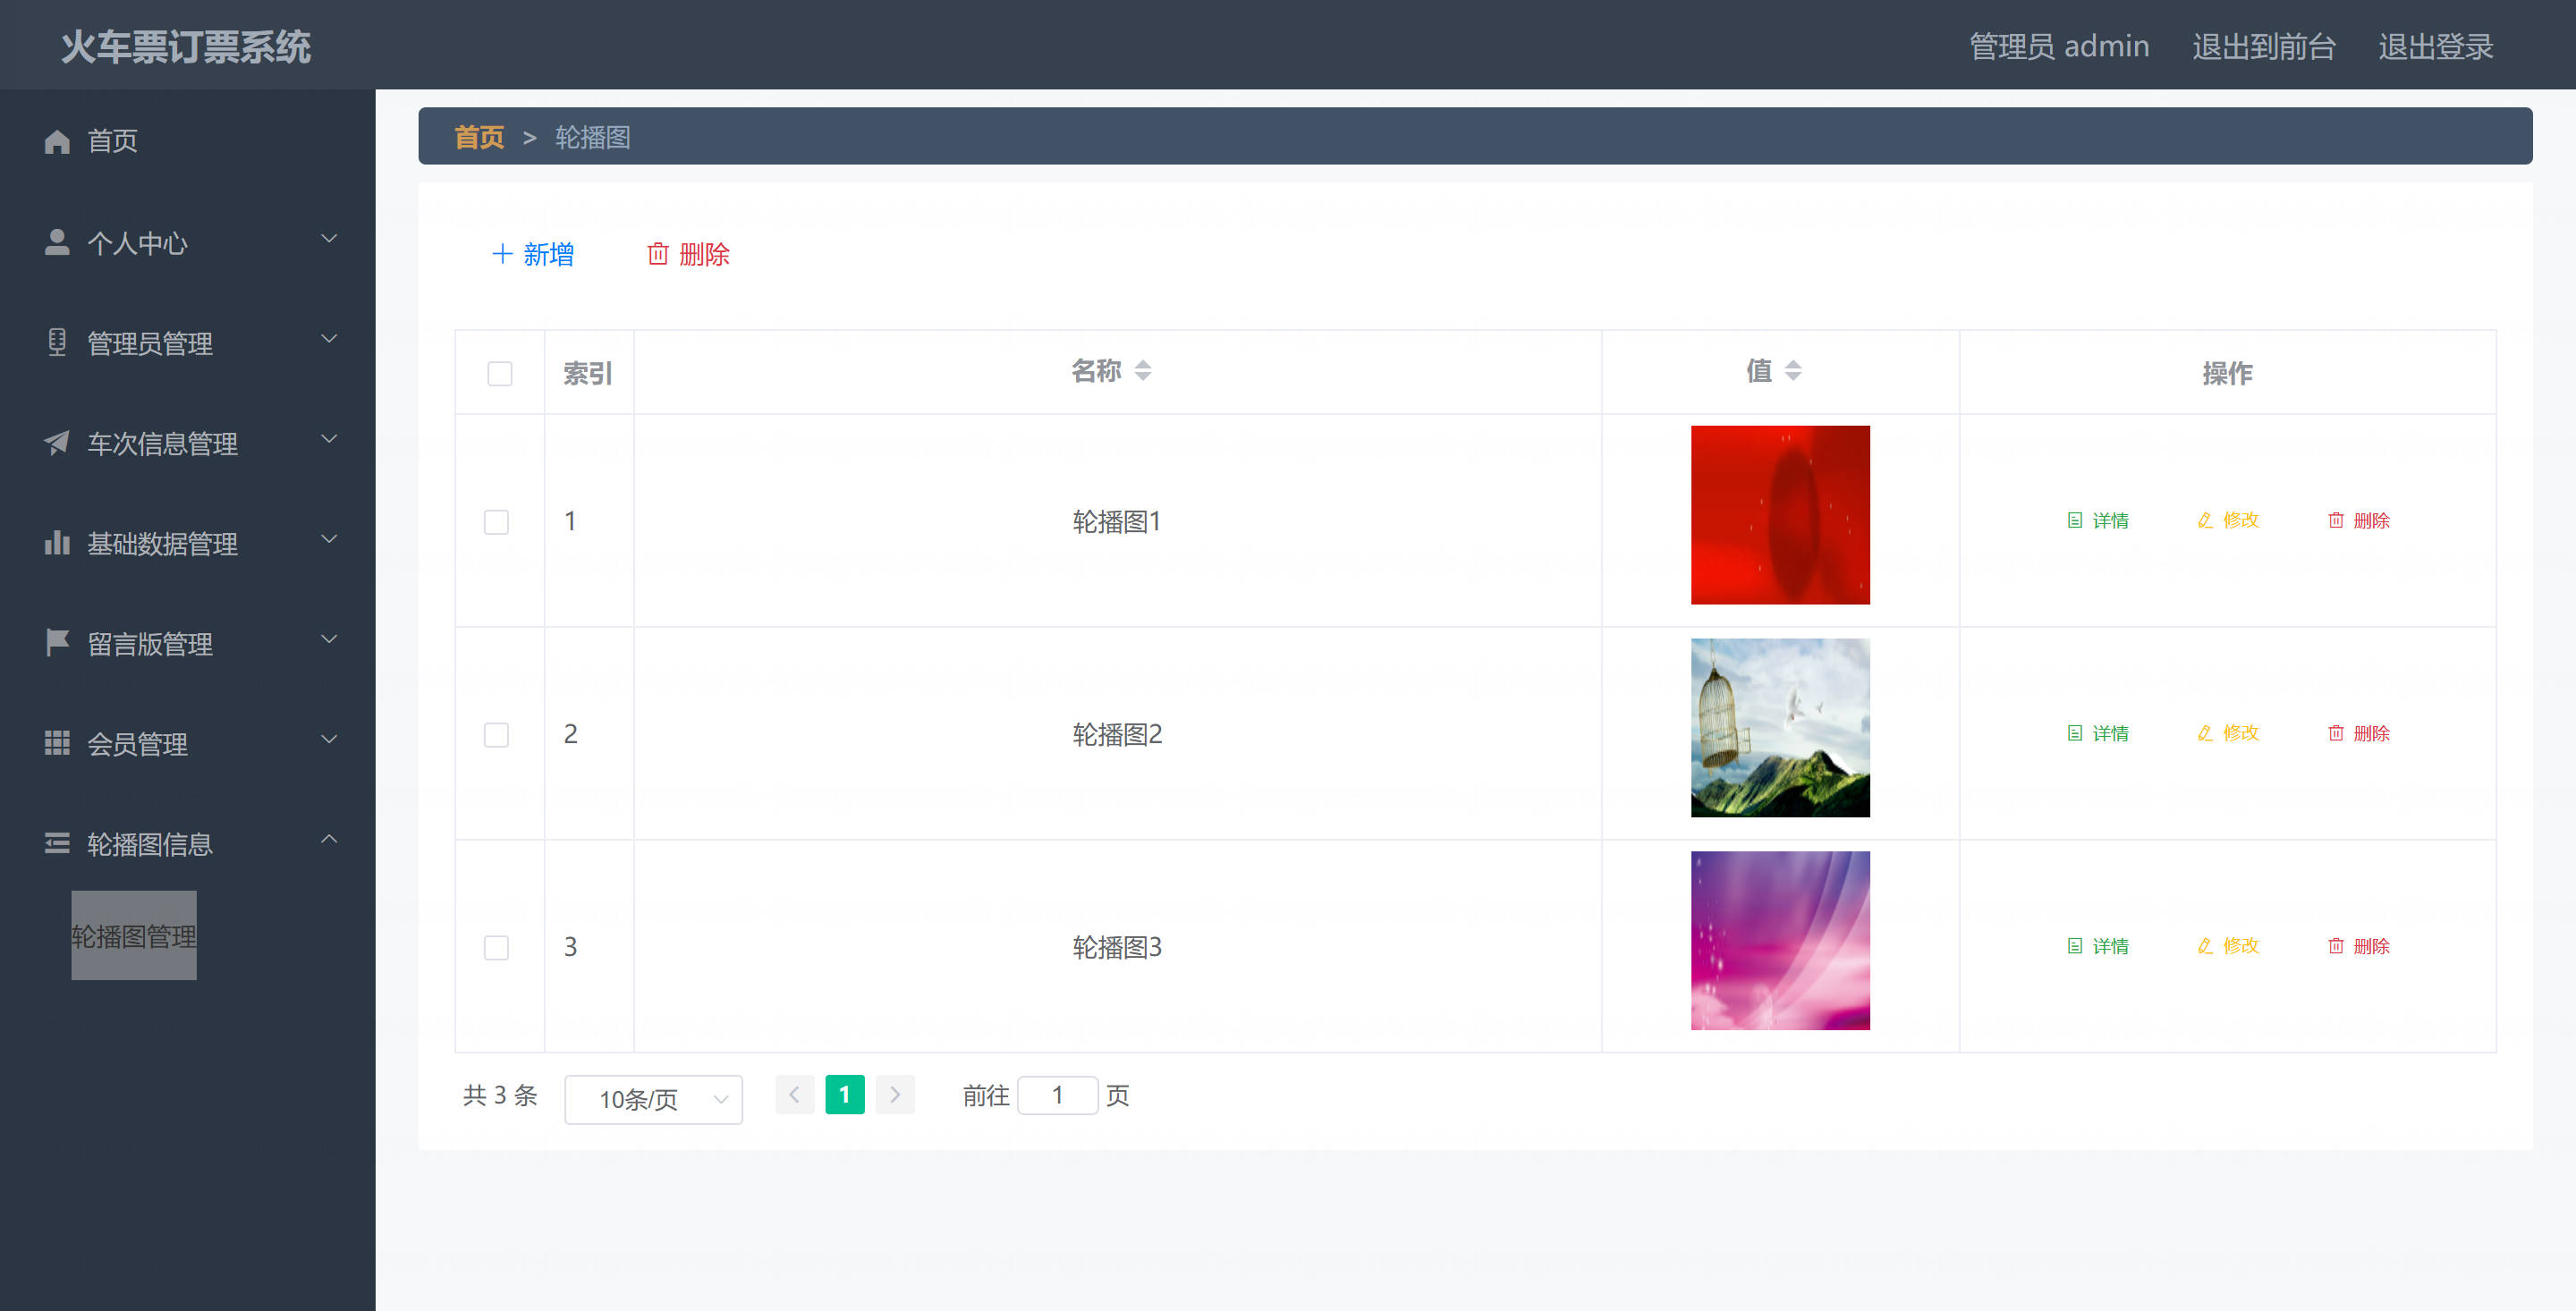Screen dimensions: 2576x1311
Task: Click the 删除 trash icon for 轮播图3
Action: pos(2336,946)
